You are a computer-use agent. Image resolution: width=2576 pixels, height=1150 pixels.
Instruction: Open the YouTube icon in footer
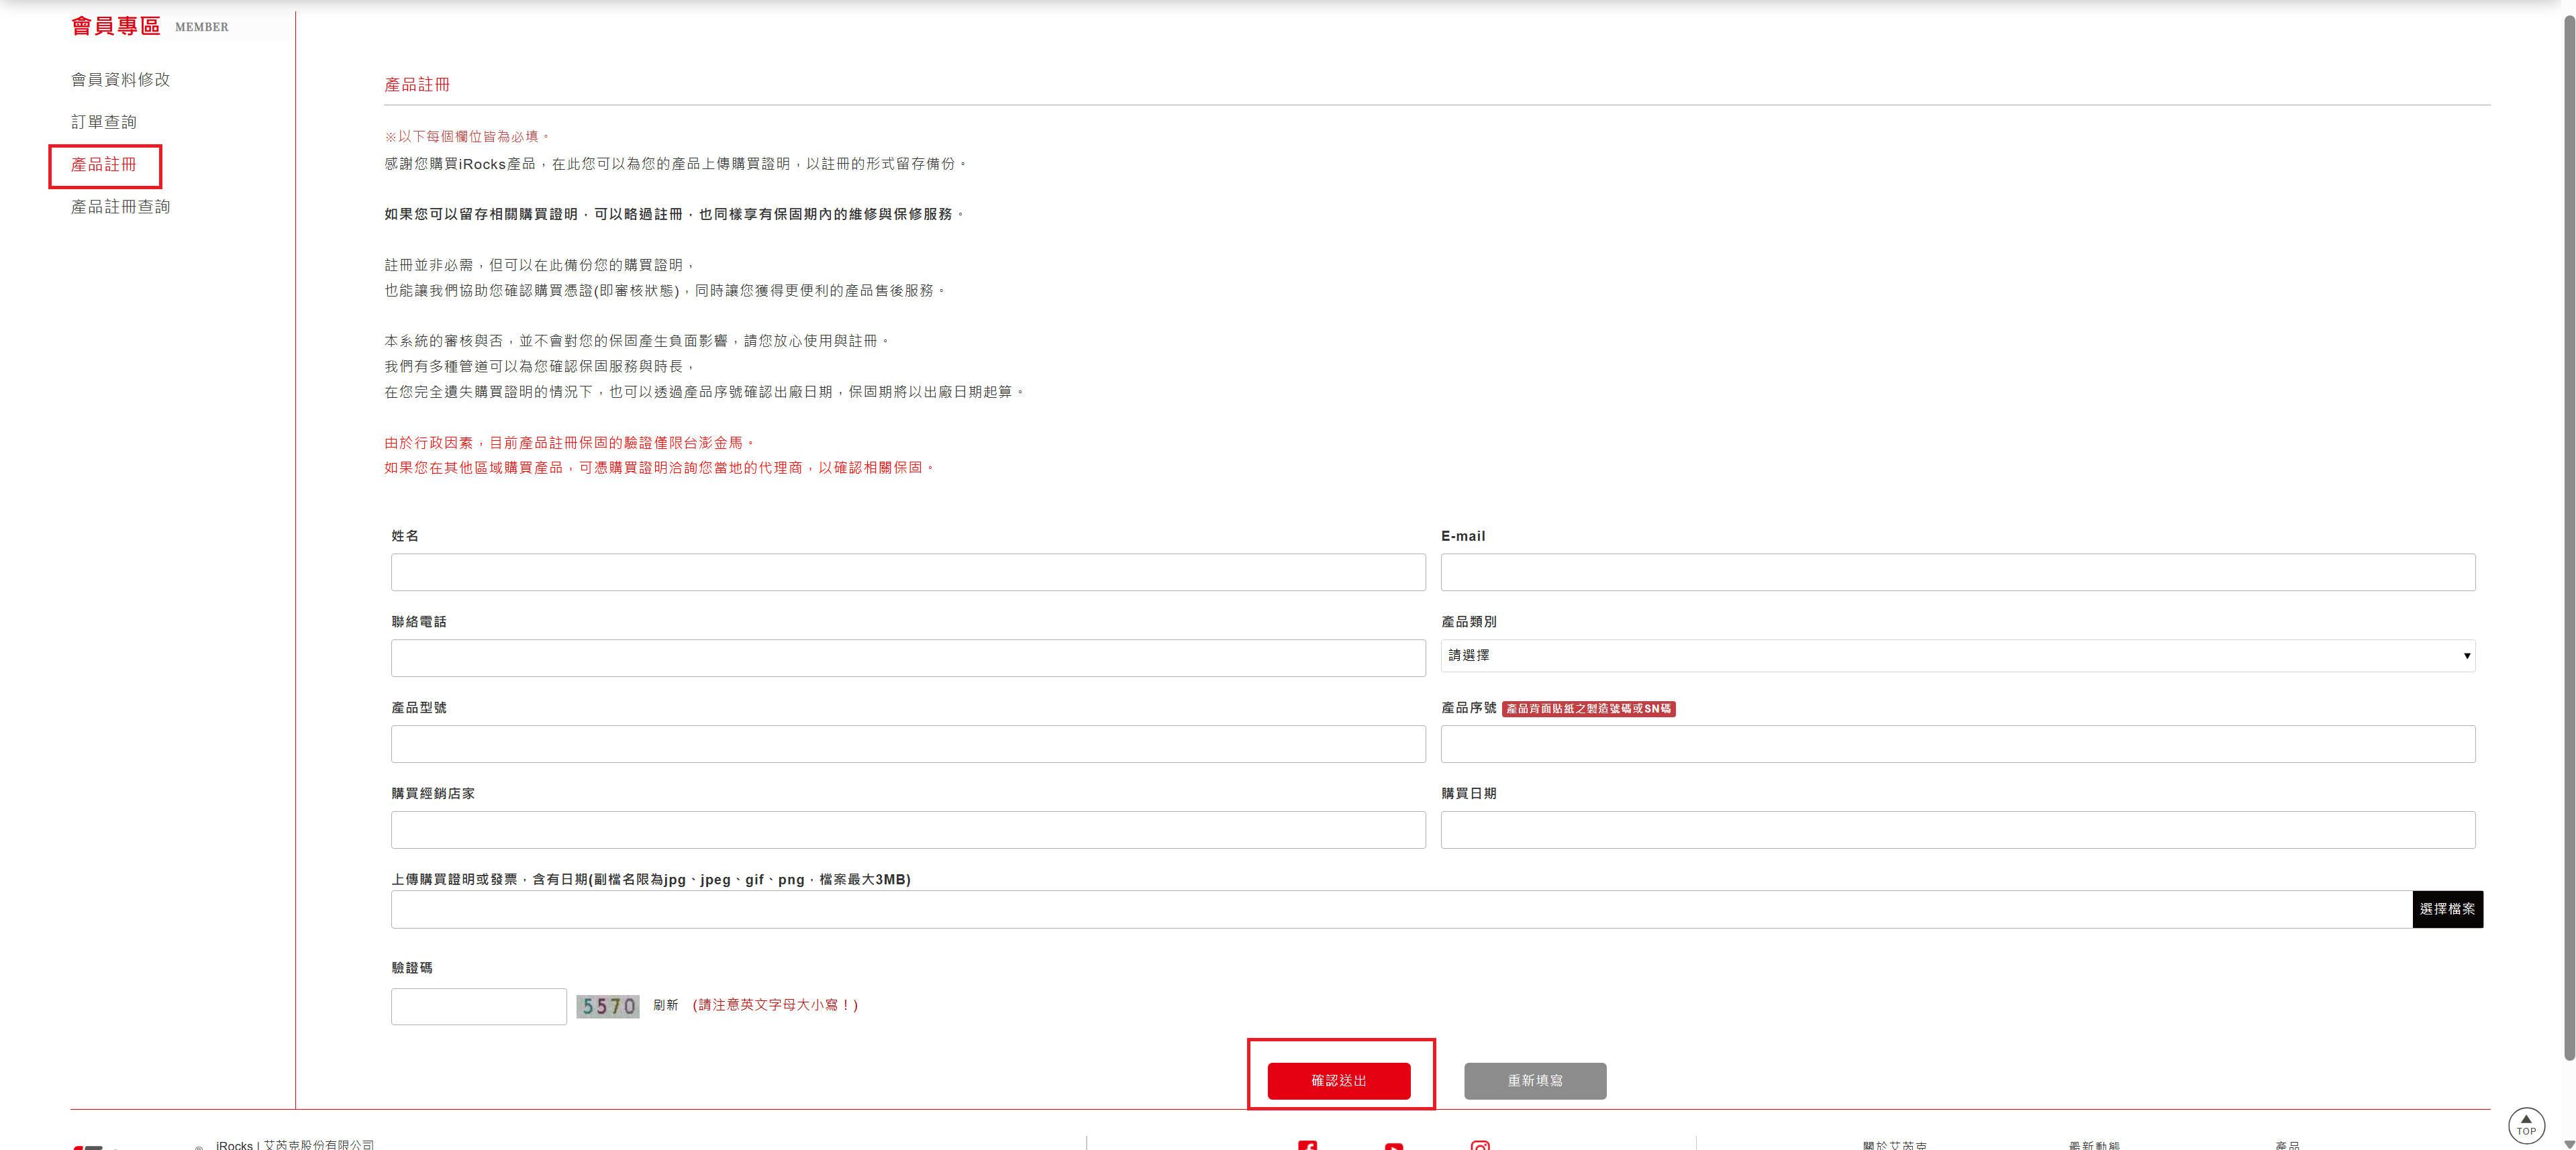pos(1393,1145)
